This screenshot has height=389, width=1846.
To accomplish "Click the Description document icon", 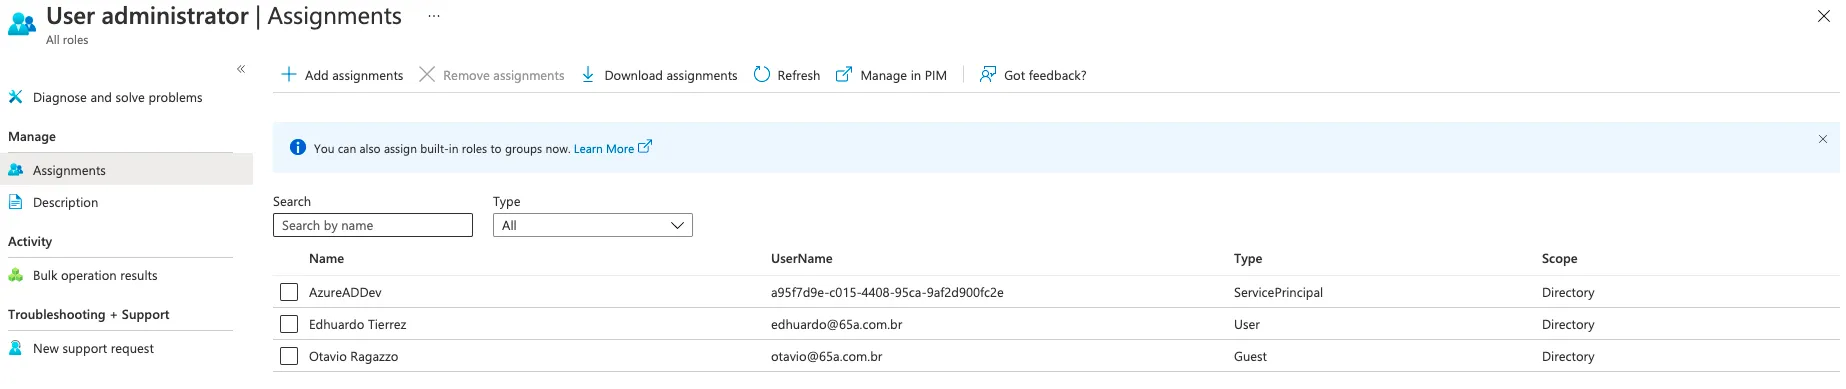I will (x=16, y=202).
